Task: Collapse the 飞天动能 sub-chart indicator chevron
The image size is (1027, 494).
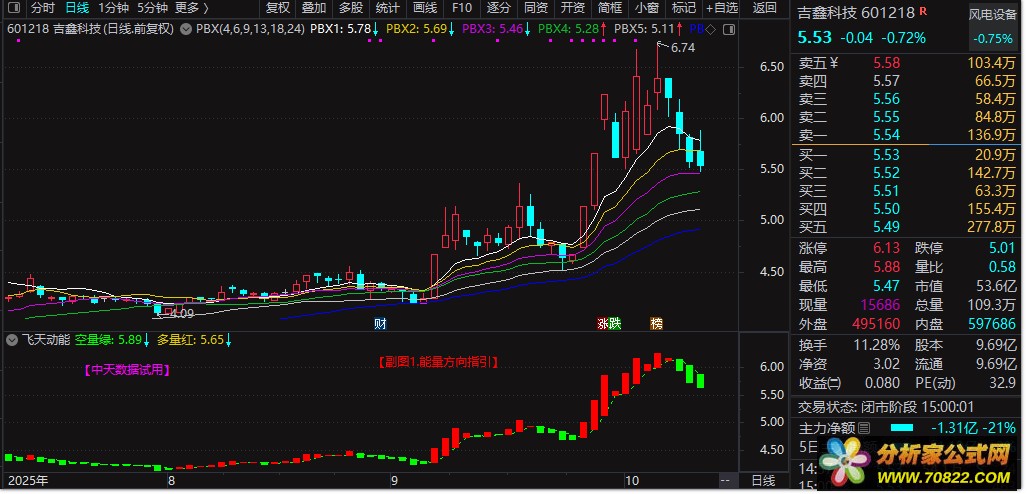Action: (11, 340)
